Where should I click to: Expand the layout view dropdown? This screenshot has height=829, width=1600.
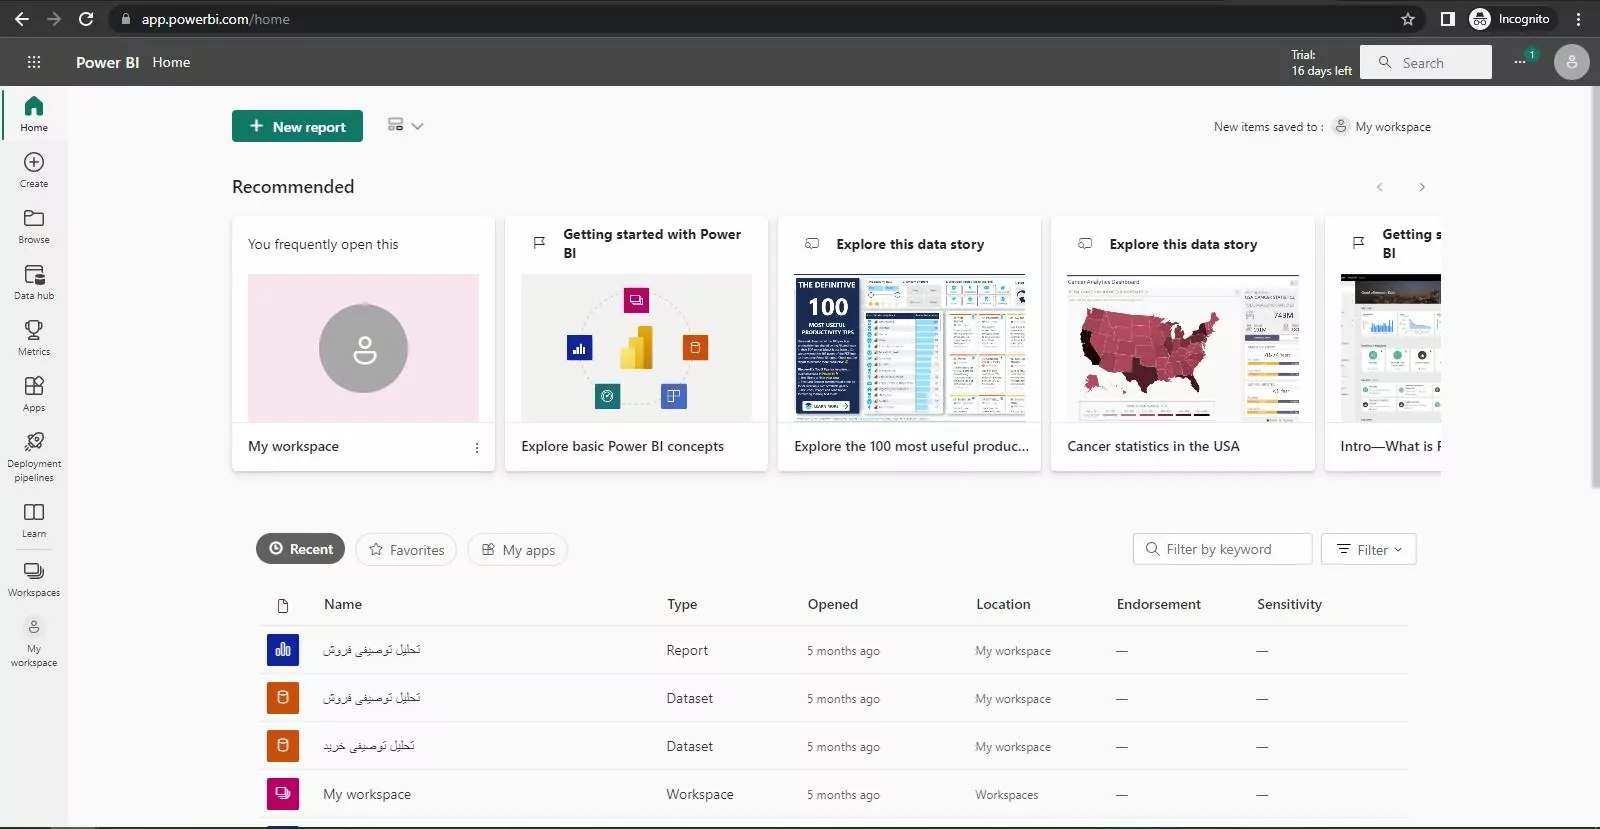[x=405, y=126]
